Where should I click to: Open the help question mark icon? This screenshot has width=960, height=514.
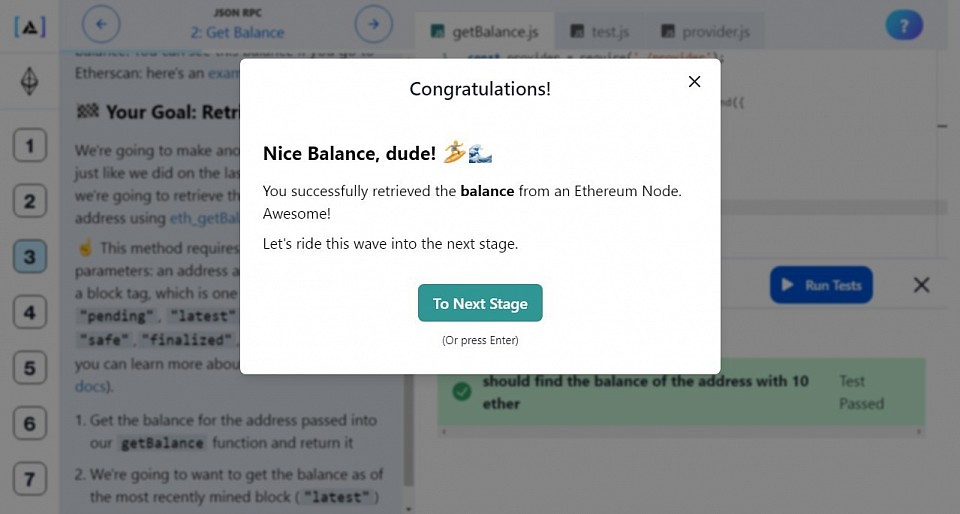point(904,26)
